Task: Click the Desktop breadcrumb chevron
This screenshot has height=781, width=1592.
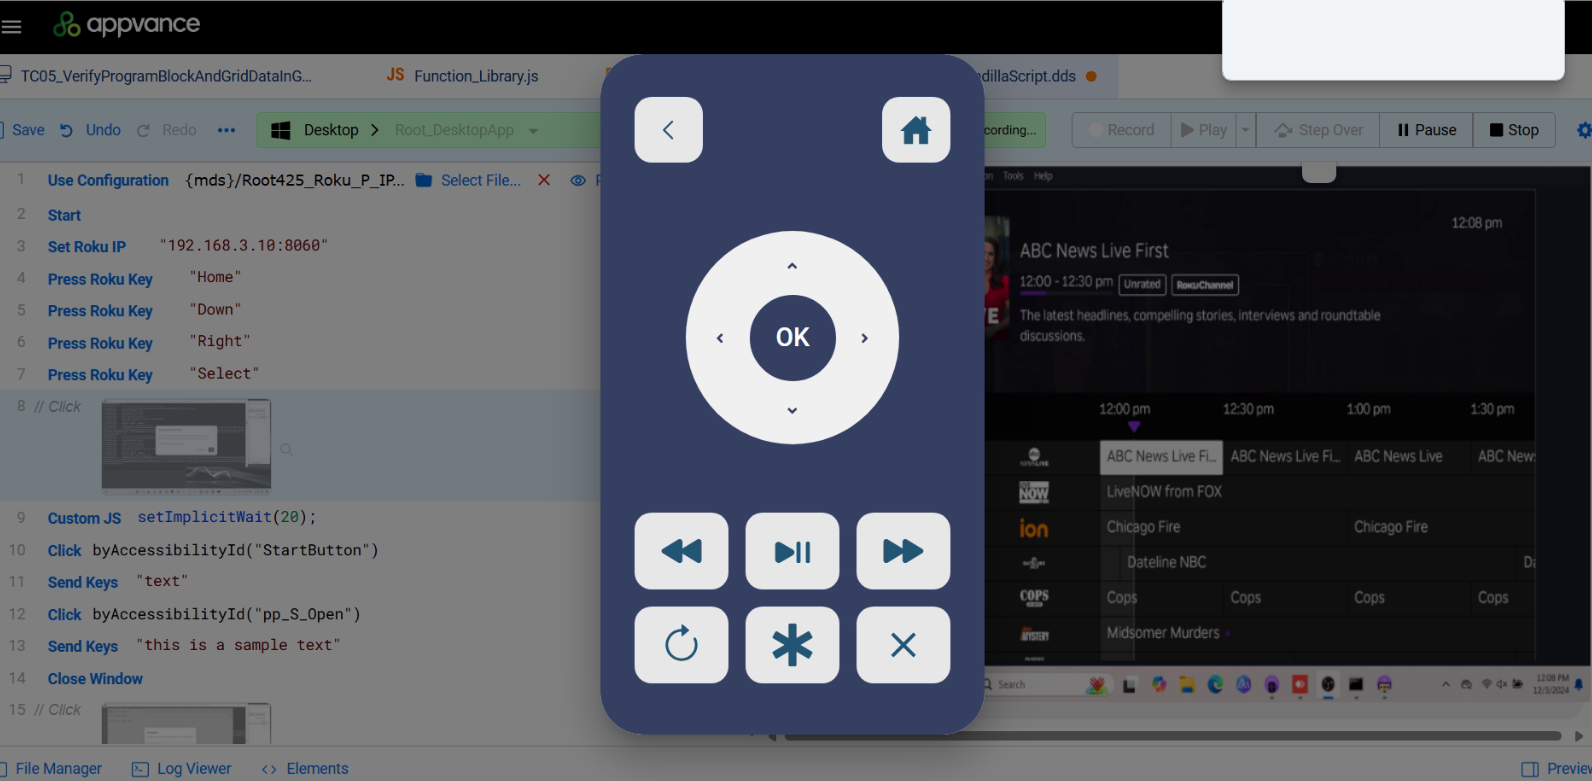Action: pos(374,130)
